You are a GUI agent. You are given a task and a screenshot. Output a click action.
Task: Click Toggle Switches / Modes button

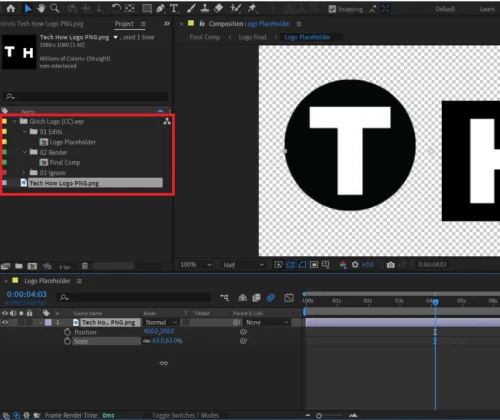click(x=185, y=415)
